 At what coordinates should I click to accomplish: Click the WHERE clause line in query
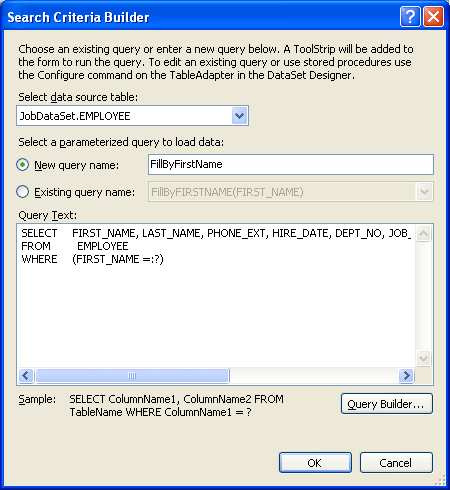[92, 259]
